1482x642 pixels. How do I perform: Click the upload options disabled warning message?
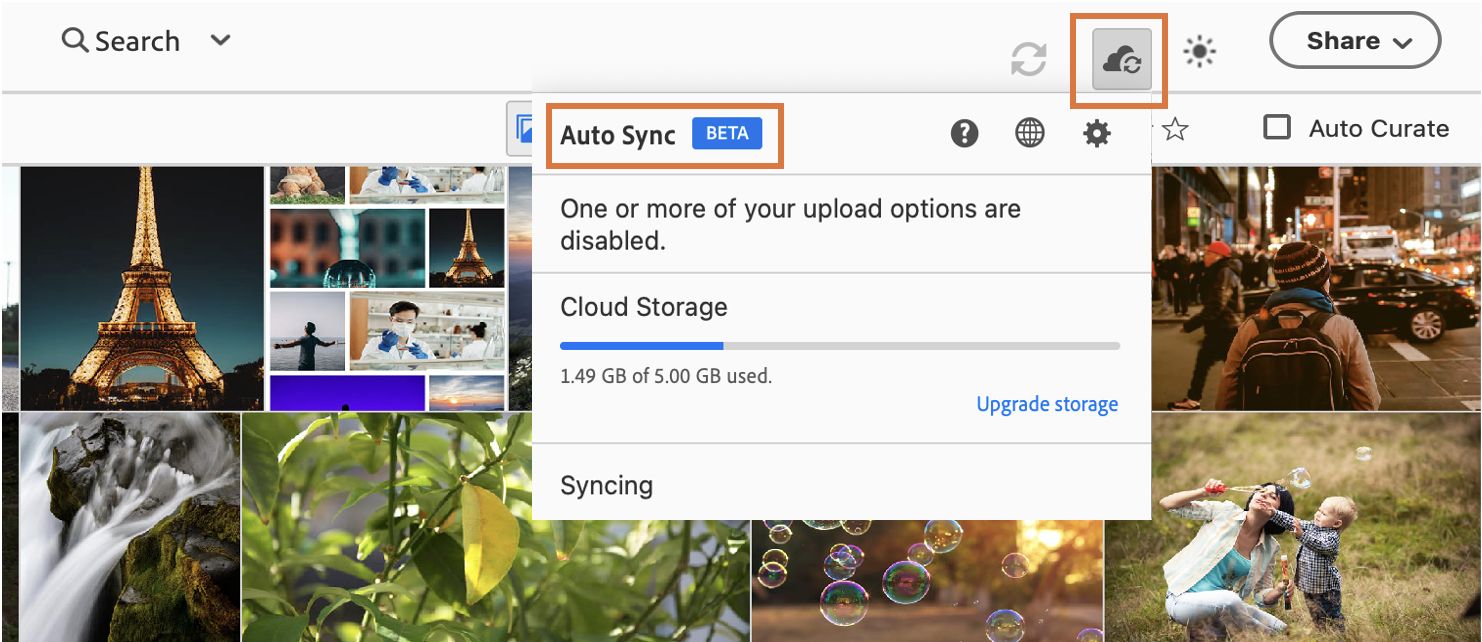(791, 223)
